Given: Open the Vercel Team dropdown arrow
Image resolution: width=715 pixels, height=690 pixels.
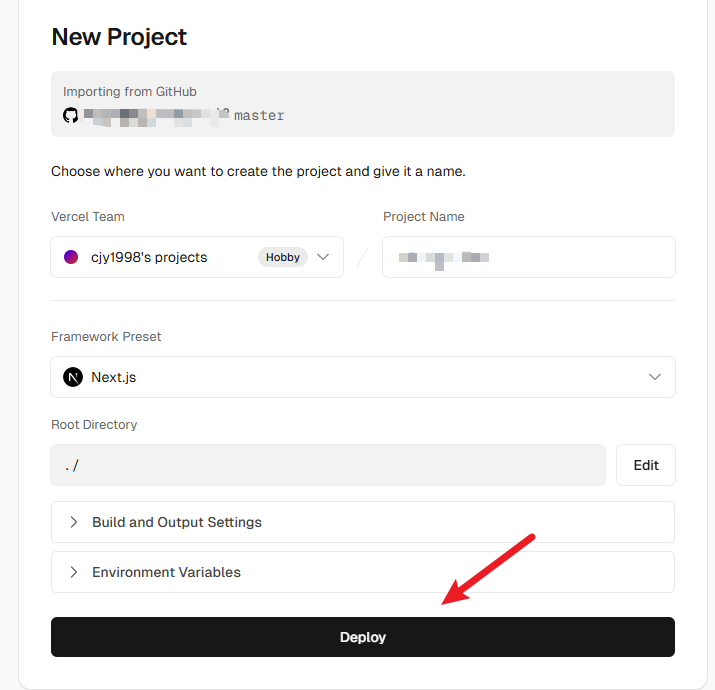Looking at the screenshot, I should click(323, 257).
